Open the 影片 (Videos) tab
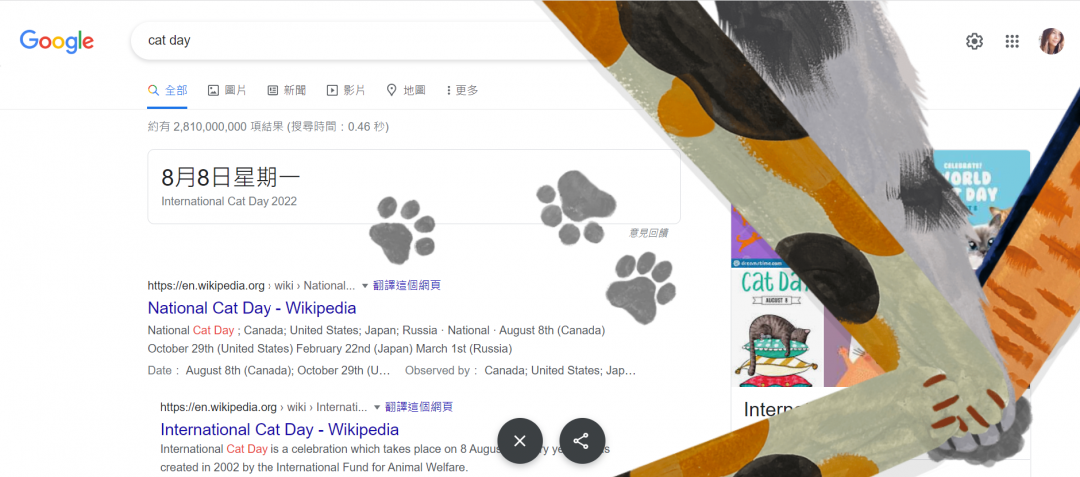The height and width of the screenshot is (477, 1080). click(x=346, y=90)
